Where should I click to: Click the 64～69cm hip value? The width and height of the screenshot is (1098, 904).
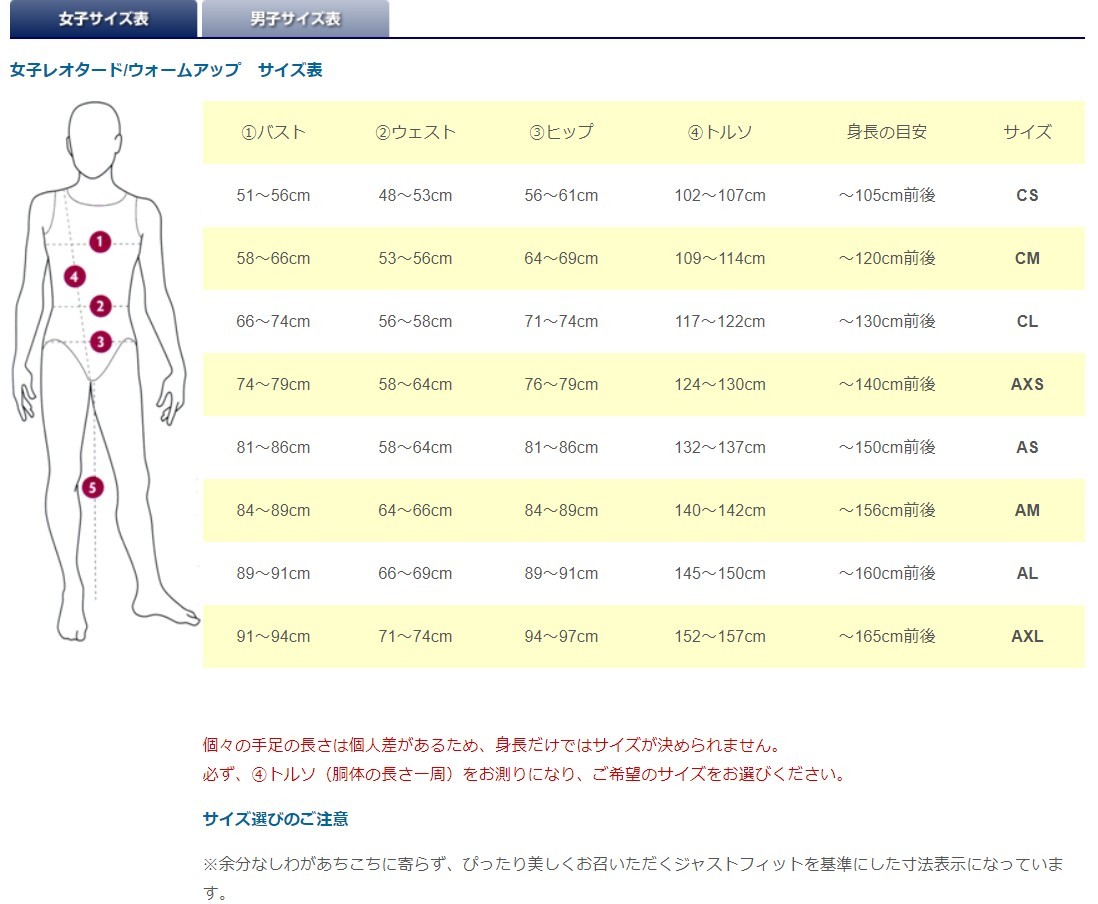561,258
